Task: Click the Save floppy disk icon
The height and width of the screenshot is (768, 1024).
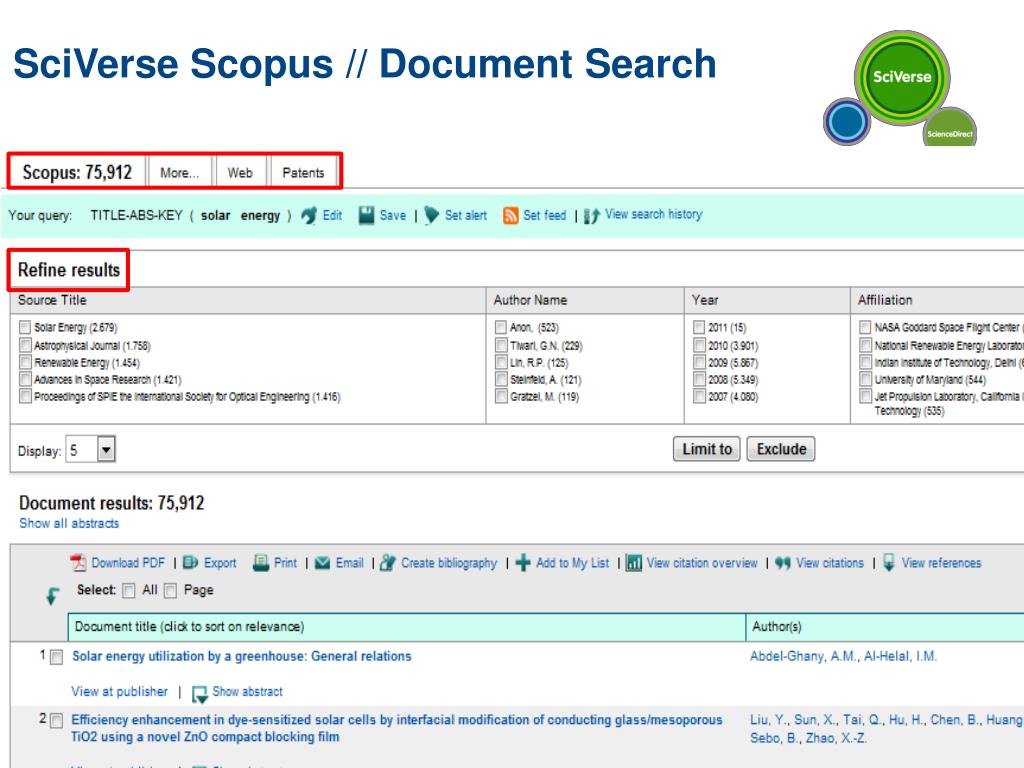Action: 366,216
